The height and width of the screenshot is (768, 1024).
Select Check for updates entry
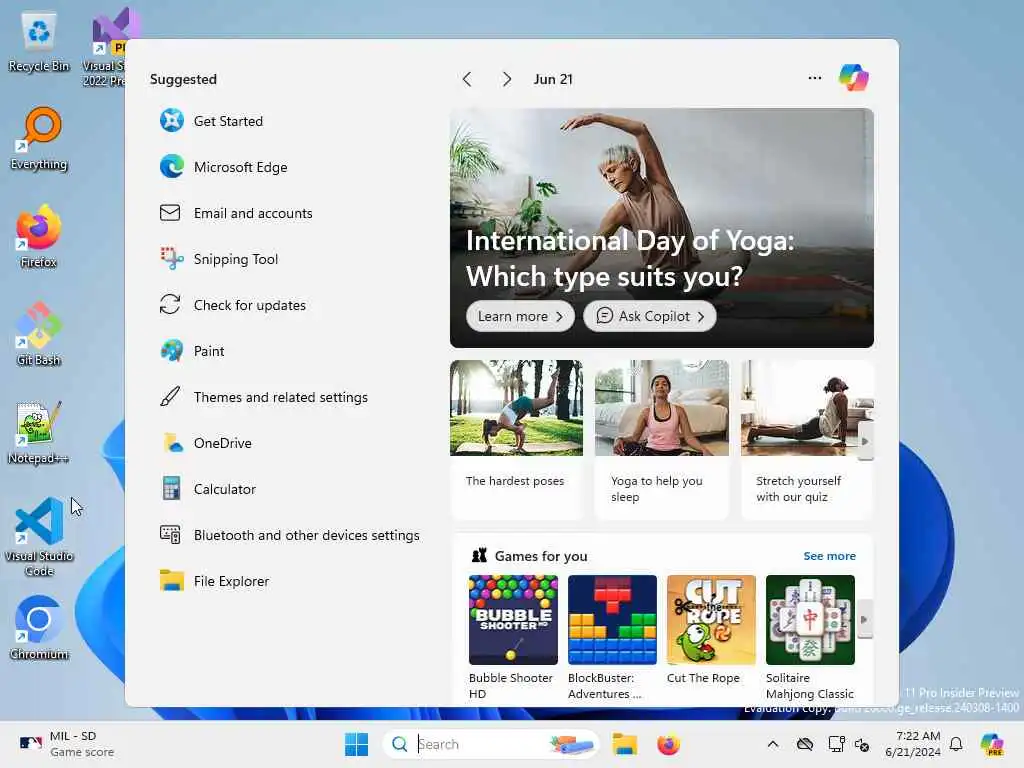(x=232, y=305)
